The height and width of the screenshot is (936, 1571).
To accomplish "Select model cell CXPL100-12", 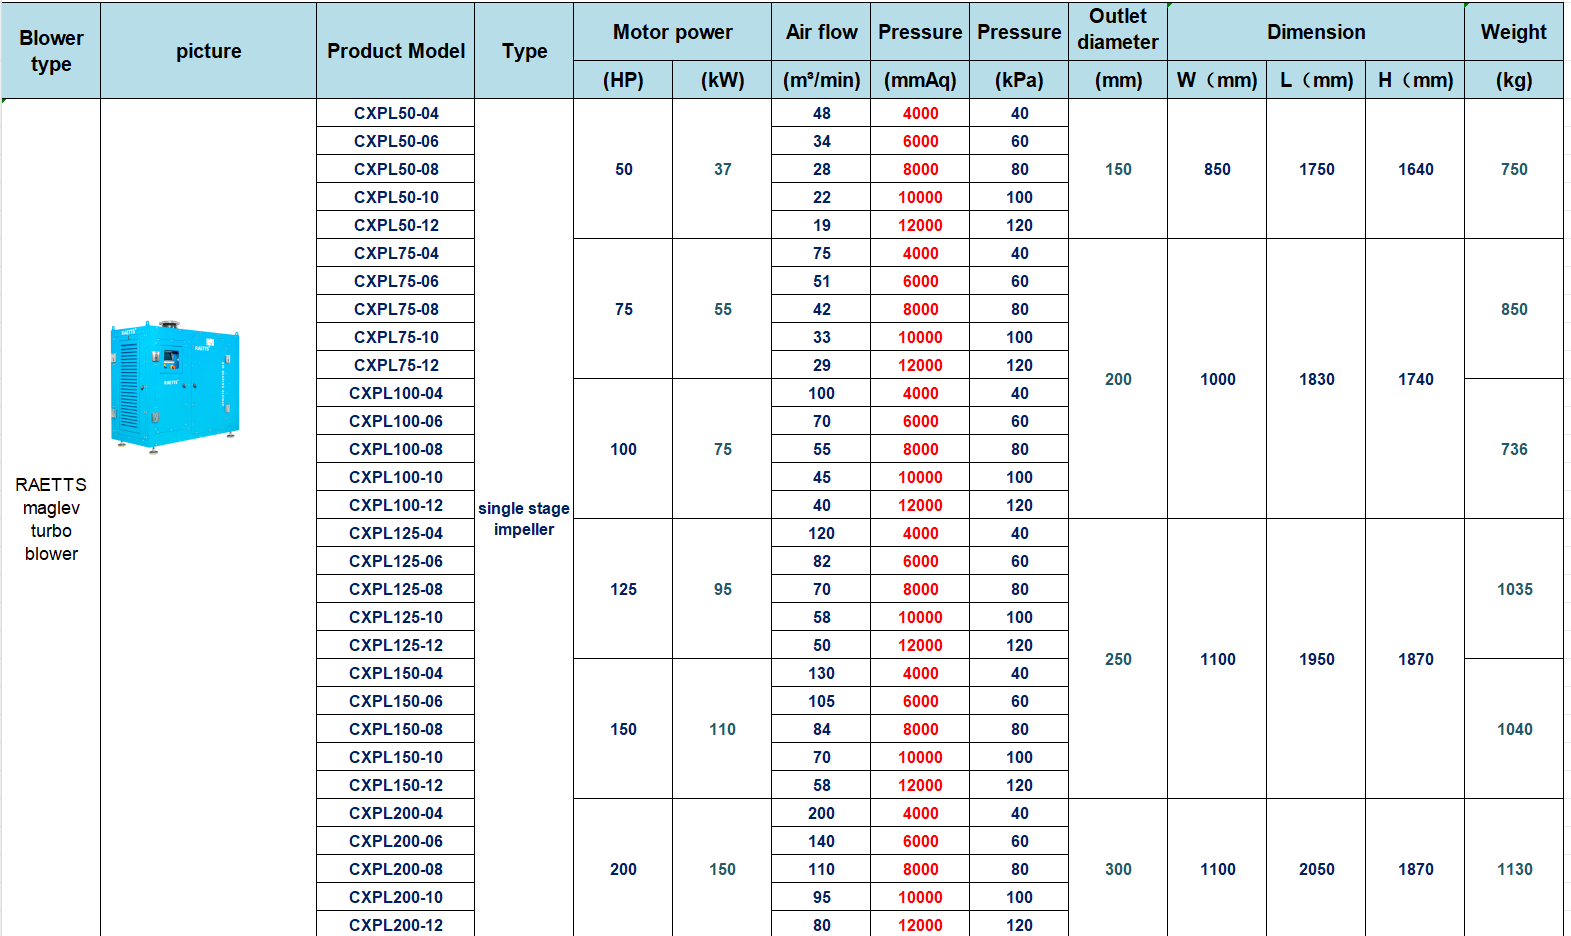I will 396,505.
